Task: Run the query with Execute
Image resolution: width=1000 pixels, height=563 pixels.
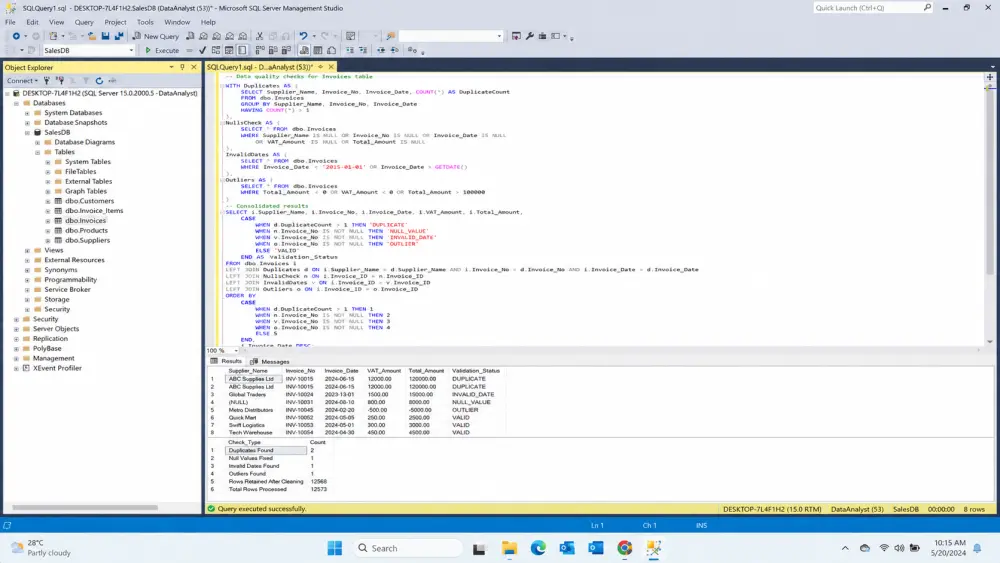Action: click(162, 50)
